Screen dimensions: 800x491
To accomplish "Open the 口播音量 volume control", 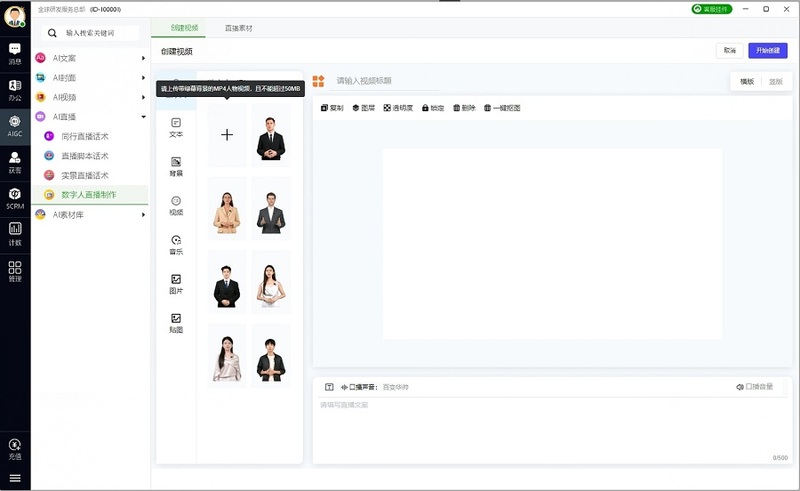I will [755, 387].
